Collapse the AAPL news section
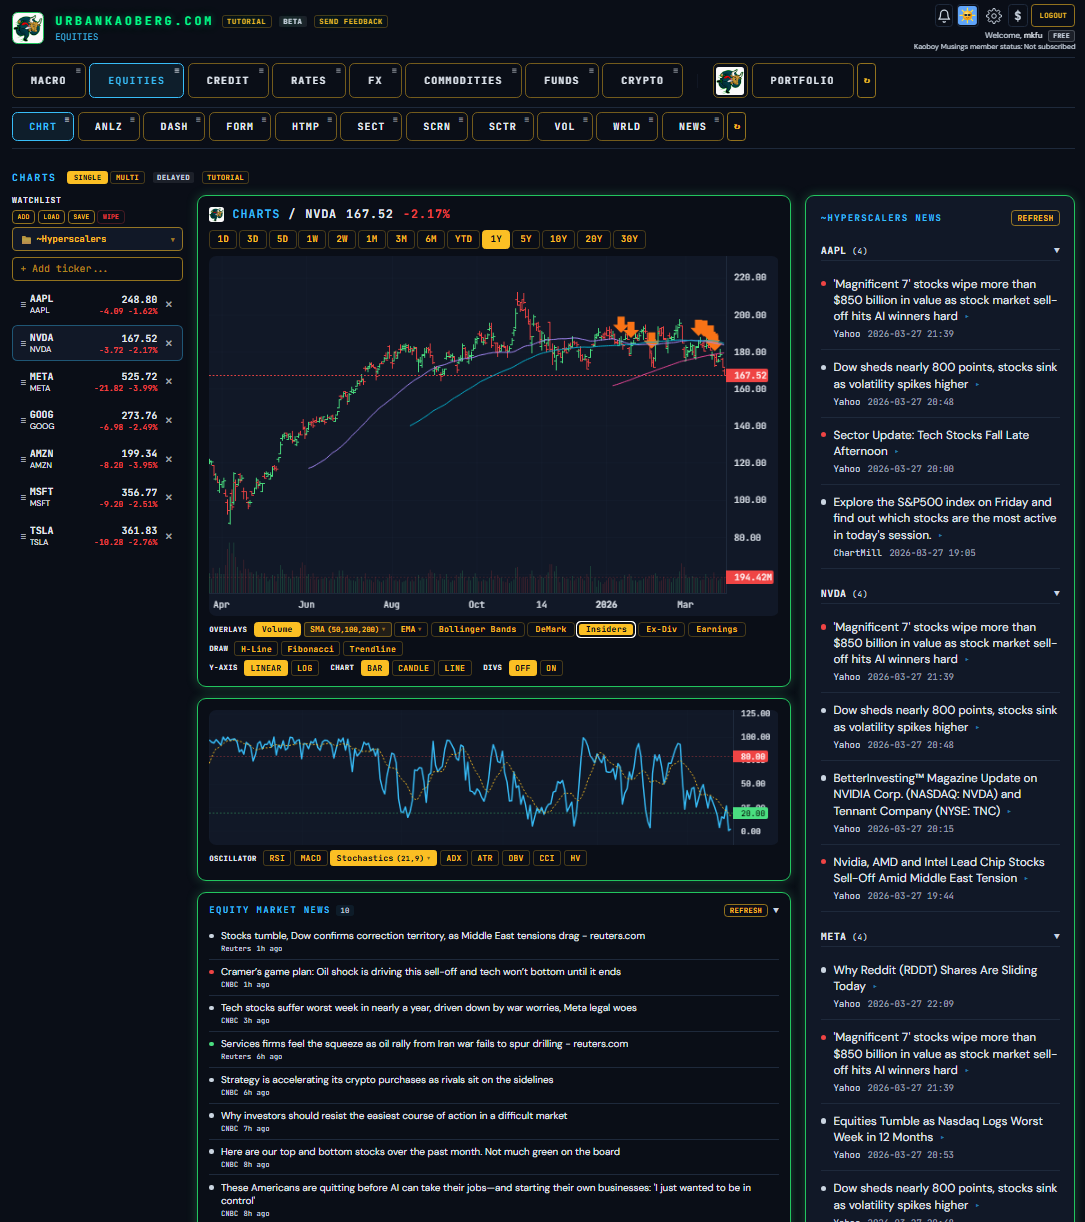1085x1222 pixels. tap(1057, 251)
